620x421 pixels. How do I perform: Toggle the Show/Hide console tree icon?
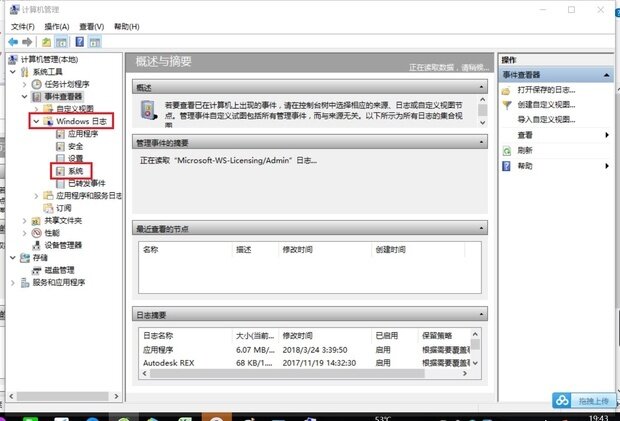[61, 42]
